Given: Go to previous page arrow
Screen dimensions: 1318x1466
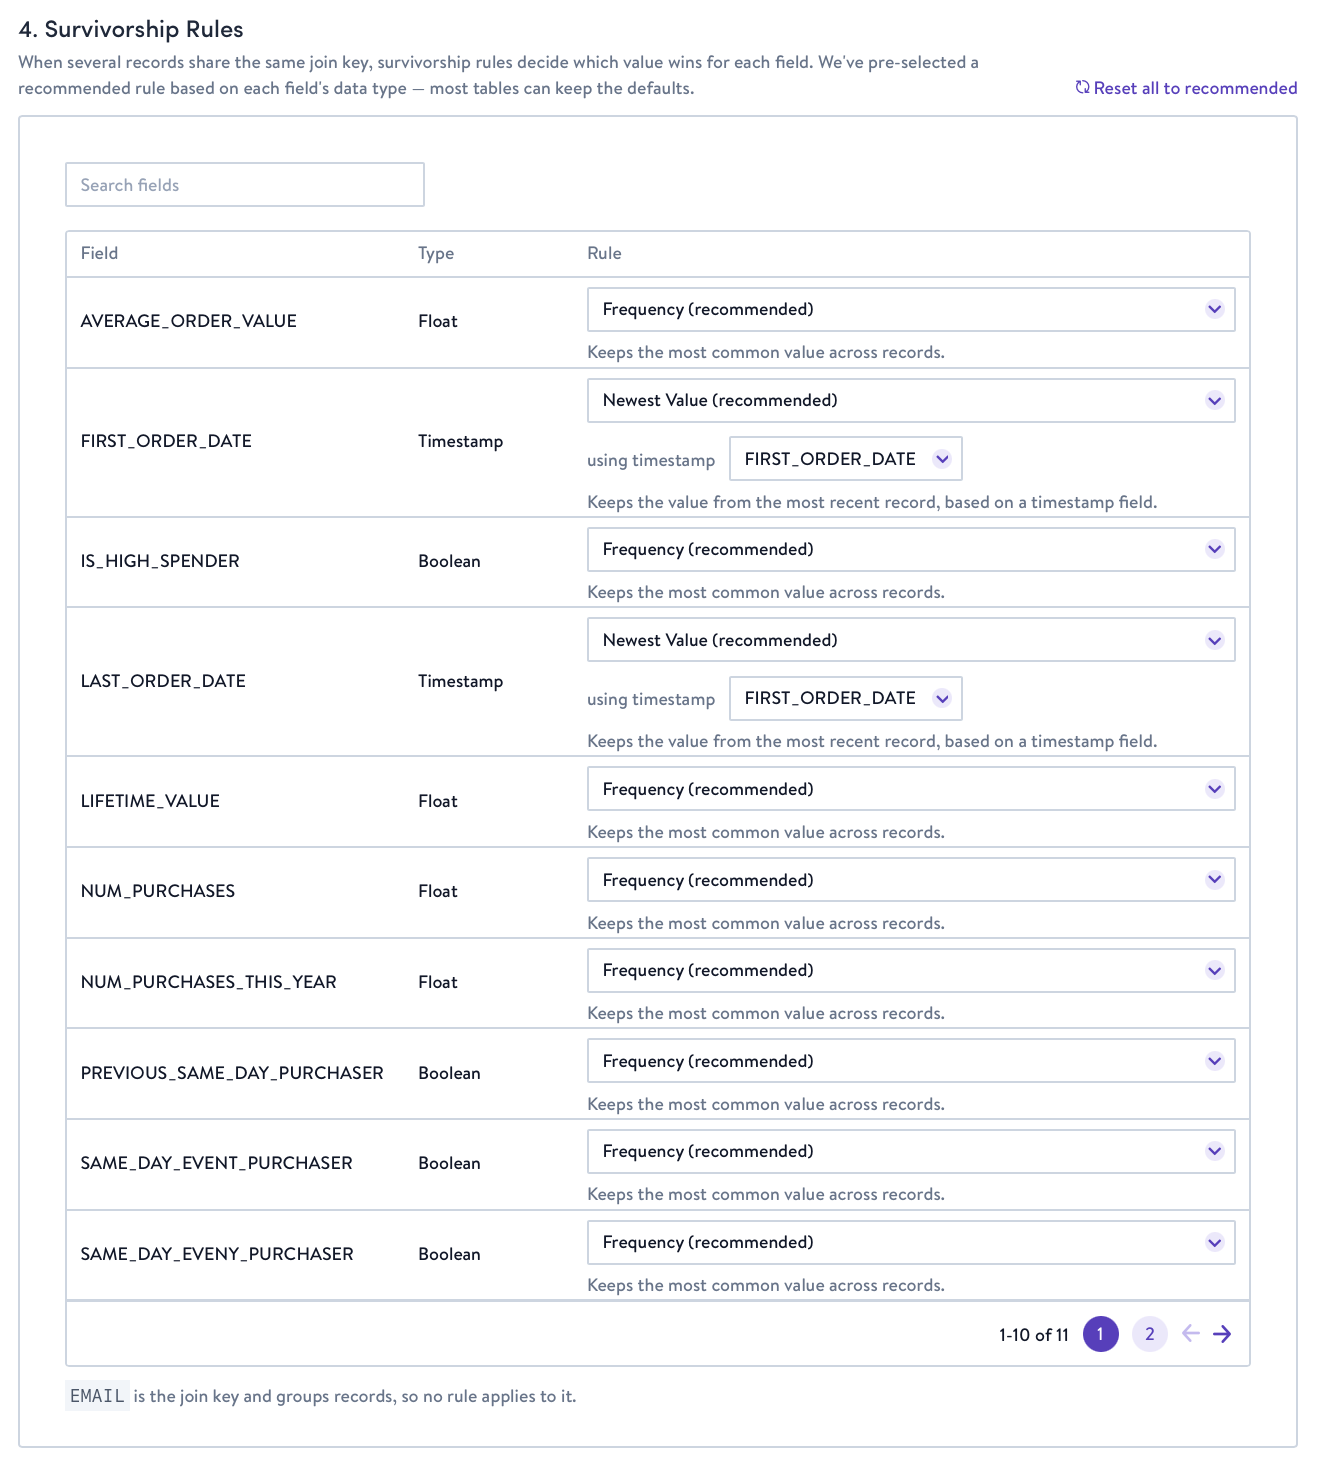Looking at the screenshot, I should pos(1190,1334).
